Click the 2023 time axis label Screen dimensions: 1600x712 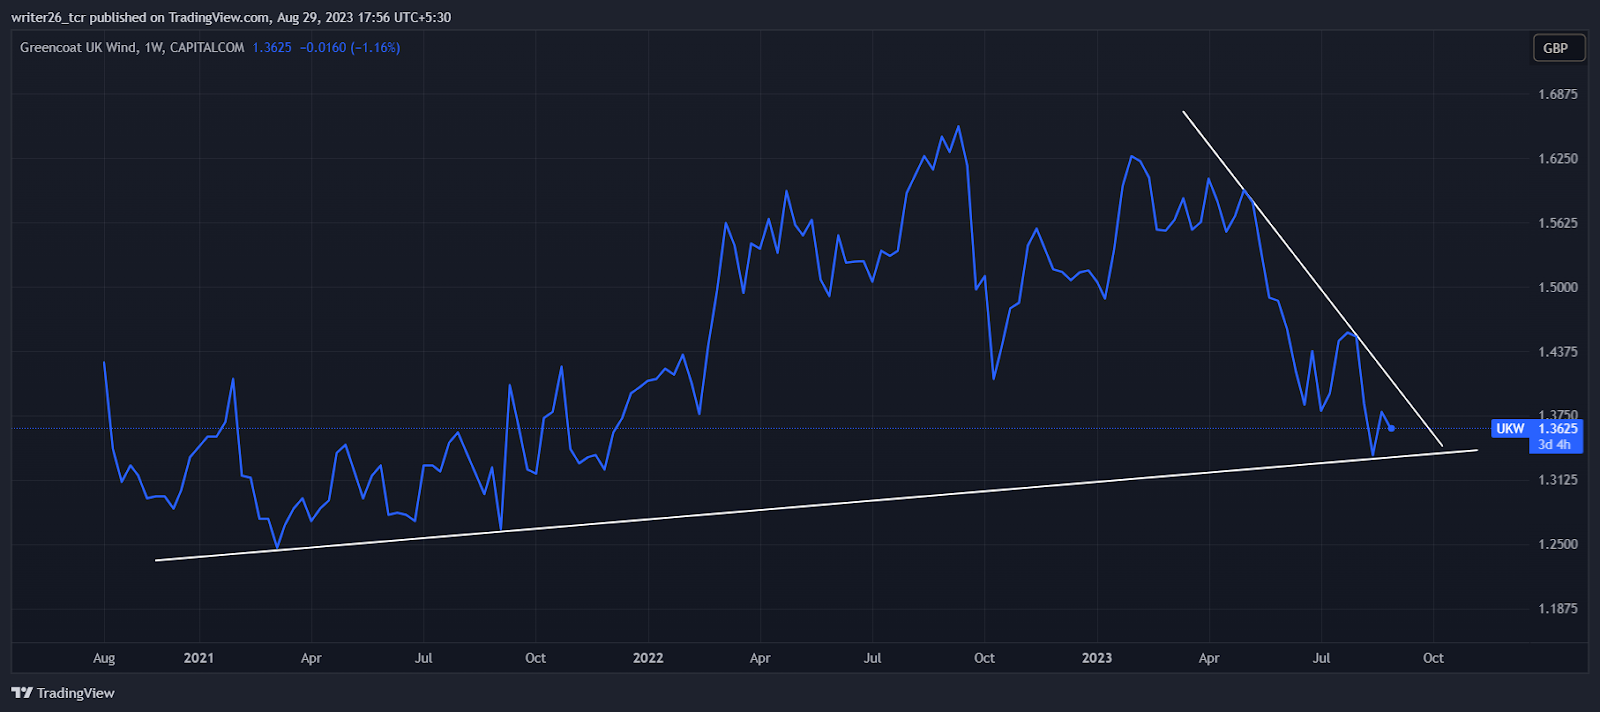(1097, 658)
